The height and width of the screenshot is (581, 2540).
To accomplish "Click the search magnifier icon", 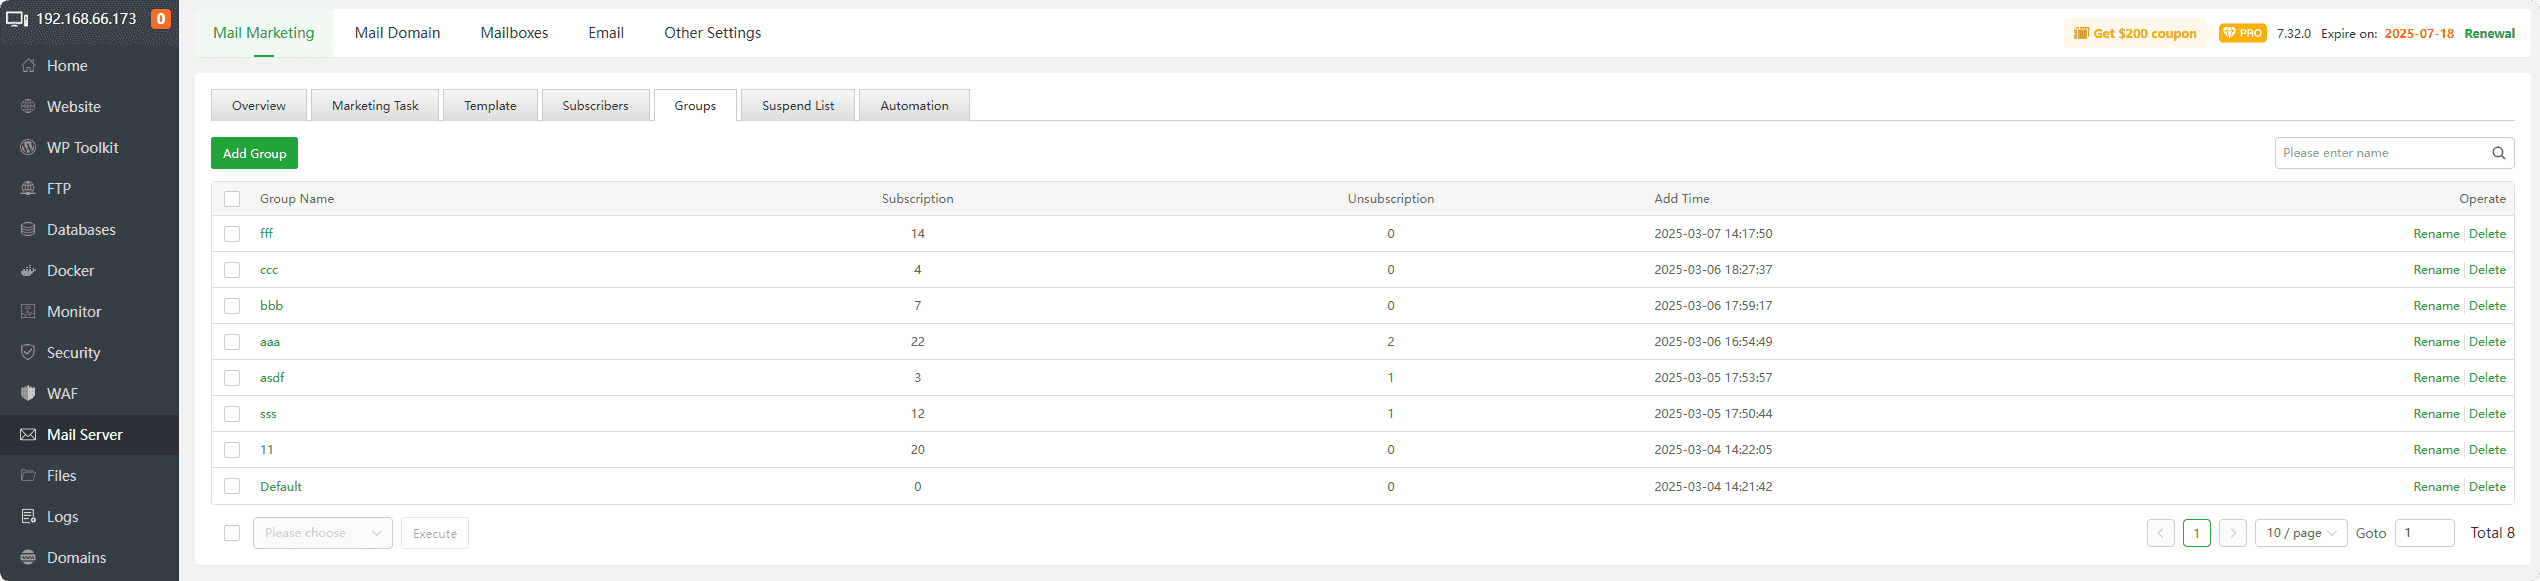I will (x=2498, y=153).
